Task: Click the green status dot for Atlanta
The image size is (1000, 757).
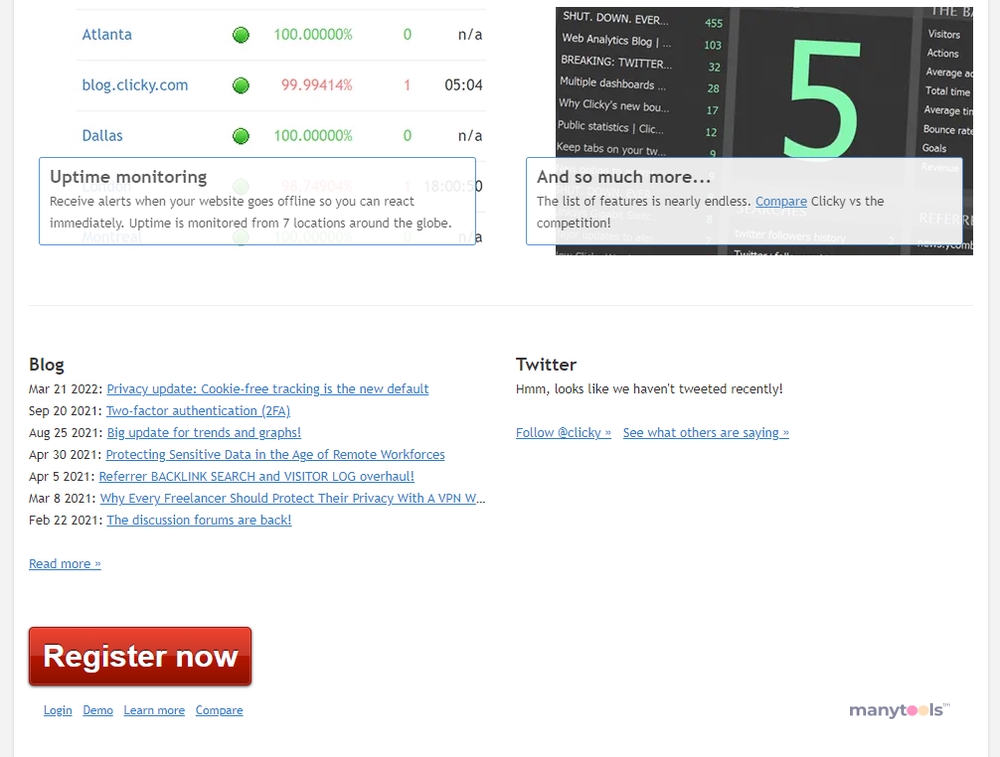Action: pyautogui.click(x=240, y=34)
